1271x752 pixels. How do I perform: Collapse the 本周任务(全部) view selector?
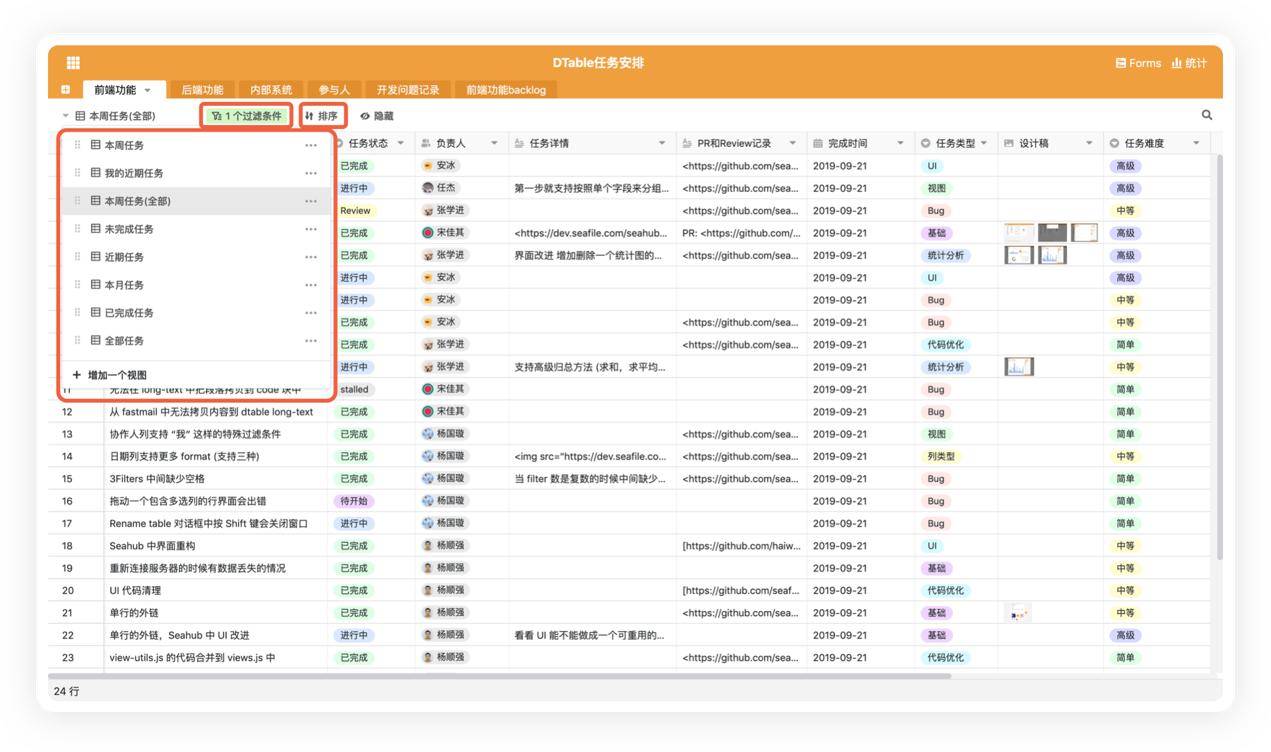[x=66, y=116]
